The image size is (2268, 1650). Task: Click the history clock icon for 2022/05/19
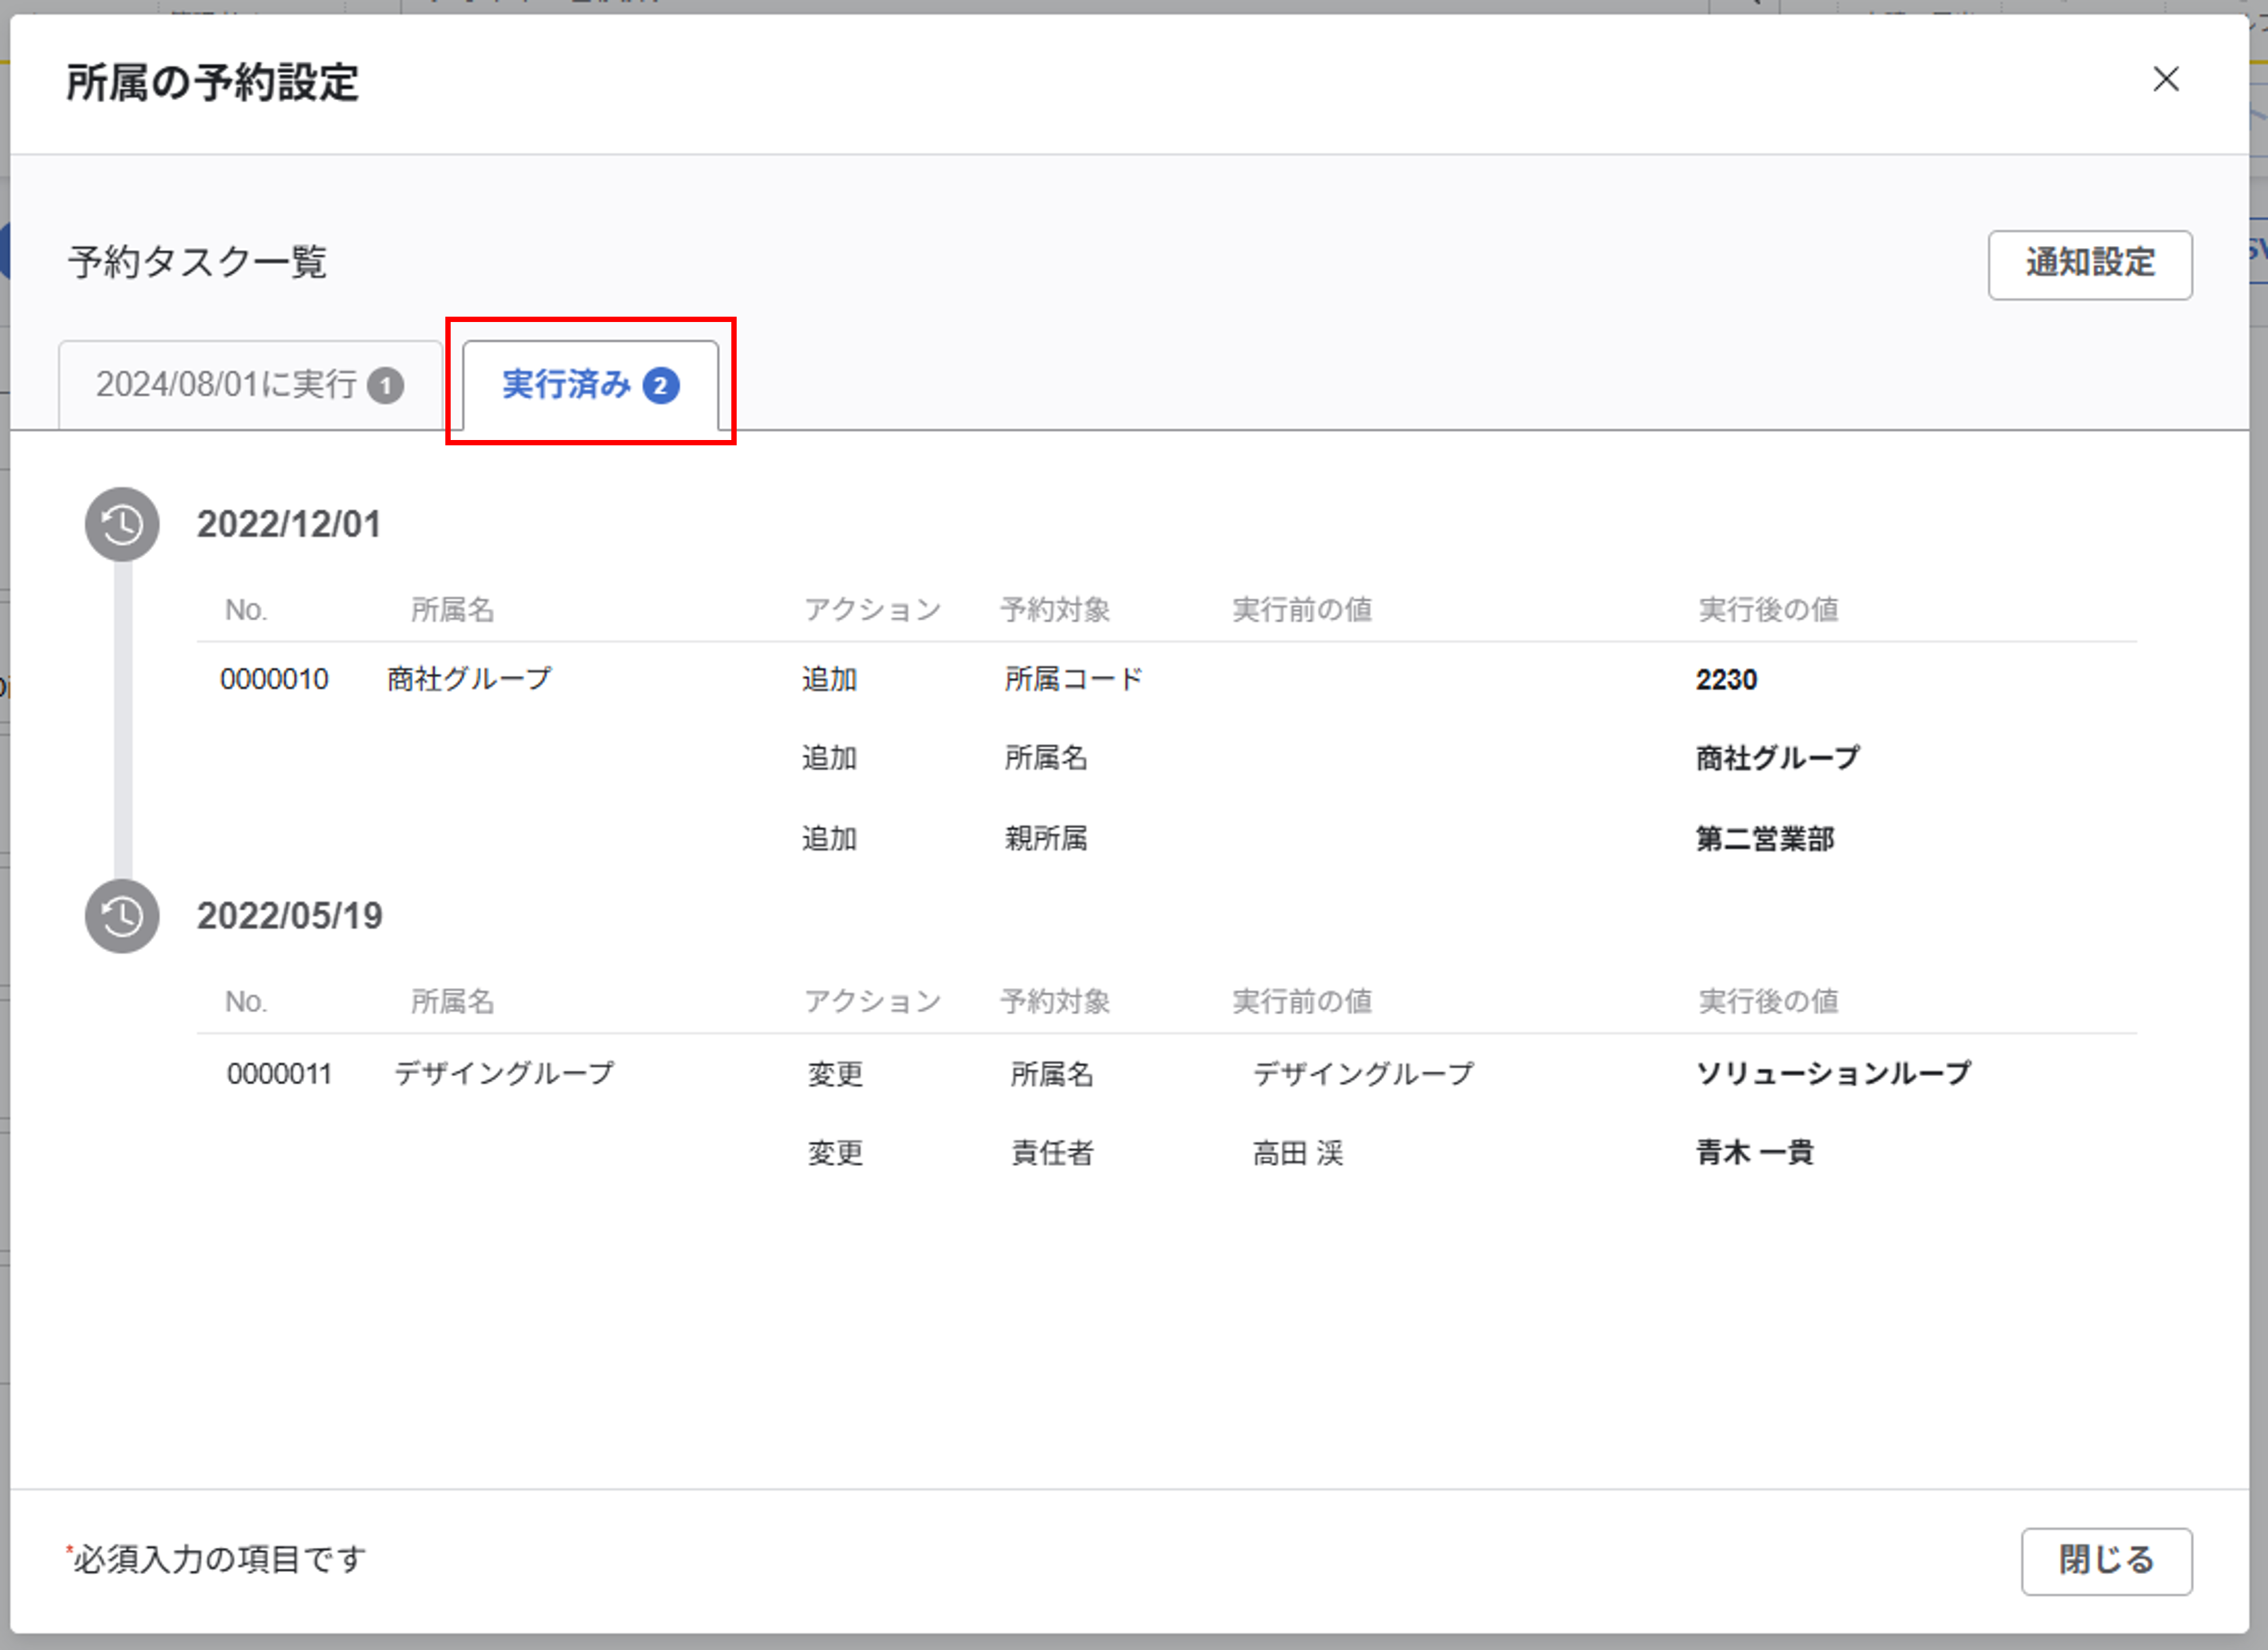pos(122,916)
